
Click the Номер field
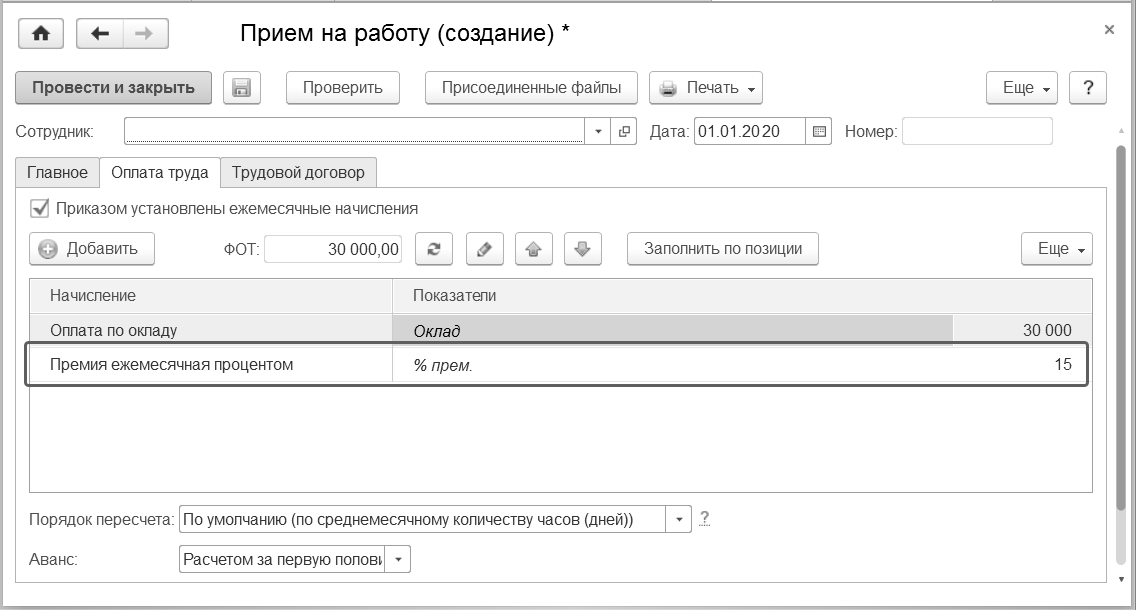[977, 131]
